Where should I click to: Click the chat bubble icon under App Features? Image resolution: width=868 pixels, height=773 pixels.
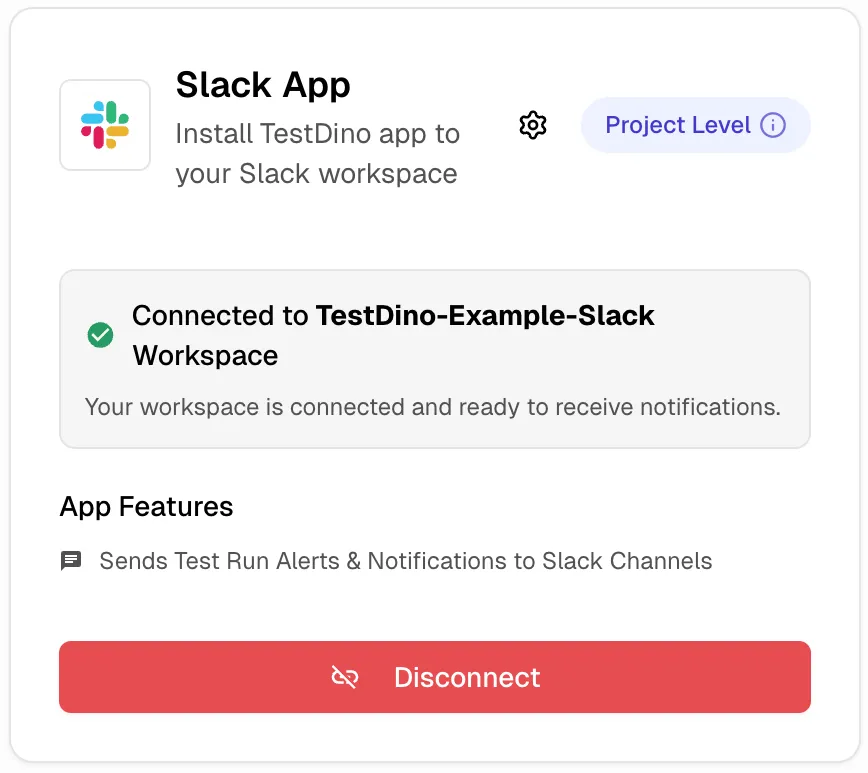pos(70,560)
